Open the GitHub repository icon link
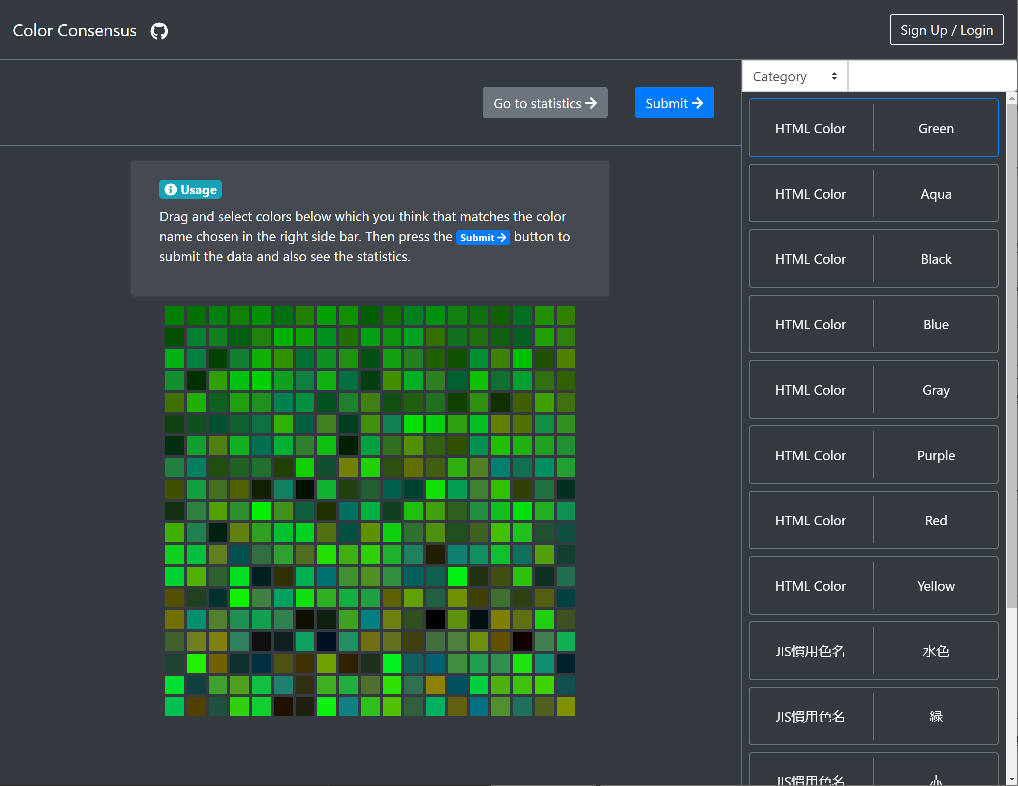The width and height of the screenshot is (1018, 786). click(159, 31)
